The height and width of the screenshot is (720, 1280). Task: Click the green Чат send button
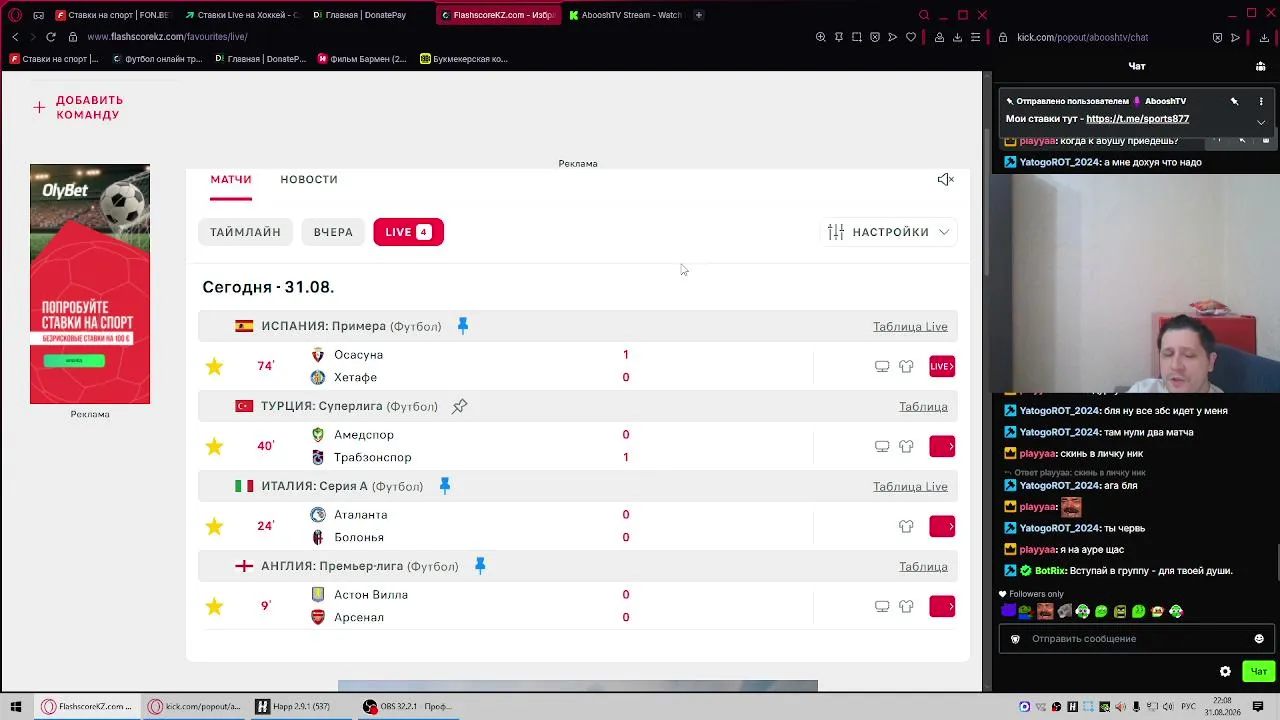1258,672
